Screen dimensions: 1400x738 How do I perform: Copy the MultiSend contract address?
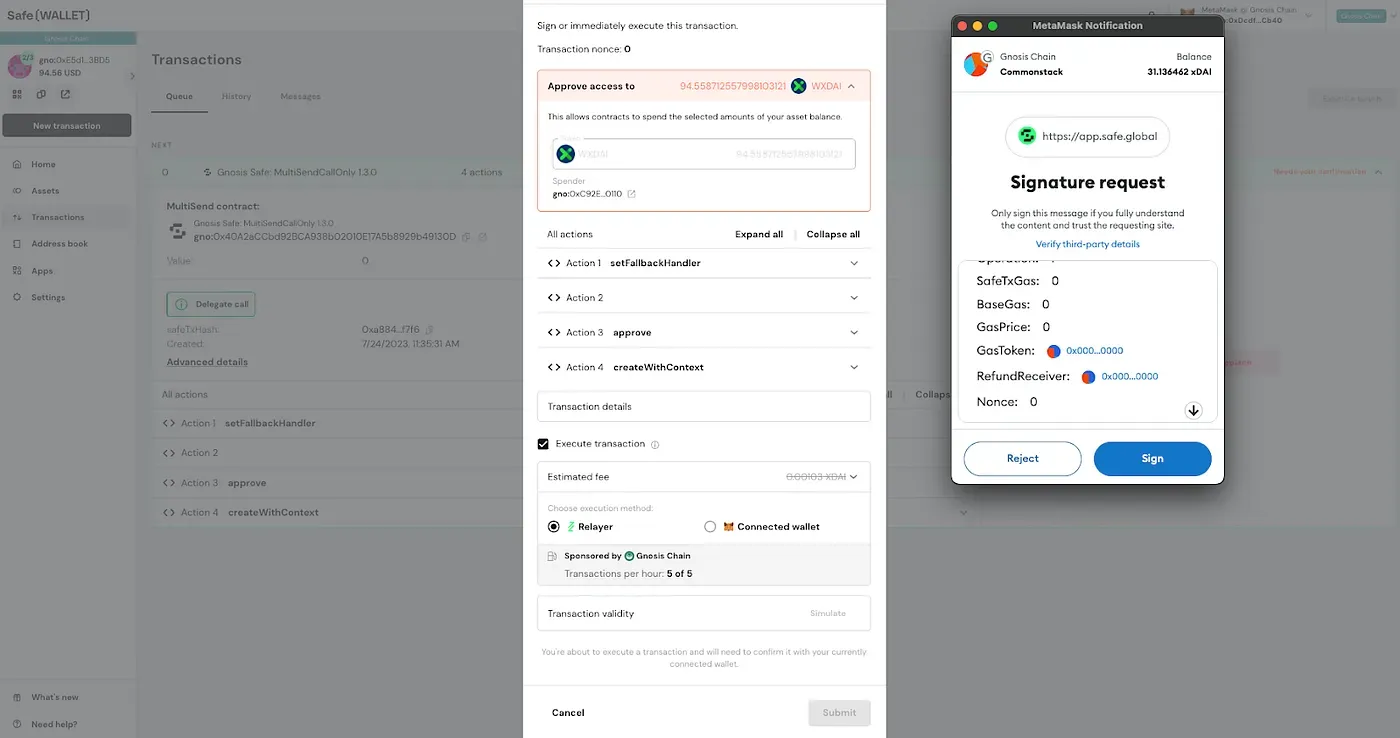[x=467, y=237]
